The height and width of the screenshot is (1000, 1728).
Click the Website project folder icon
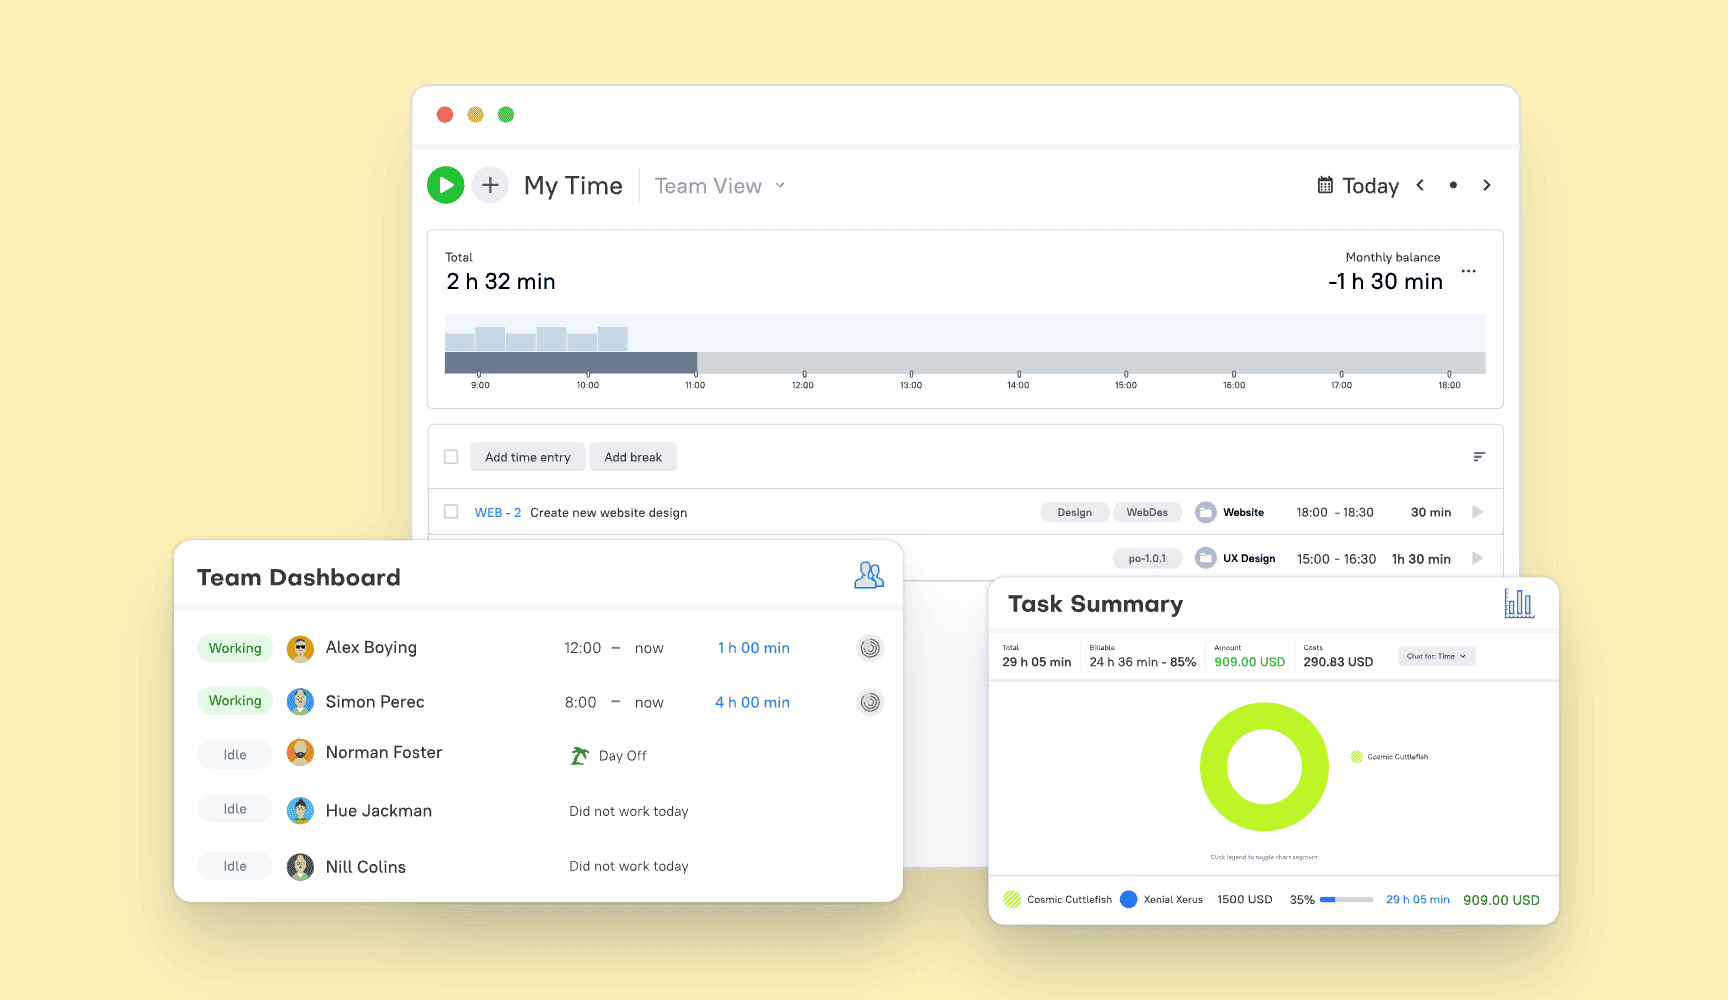1205,512
